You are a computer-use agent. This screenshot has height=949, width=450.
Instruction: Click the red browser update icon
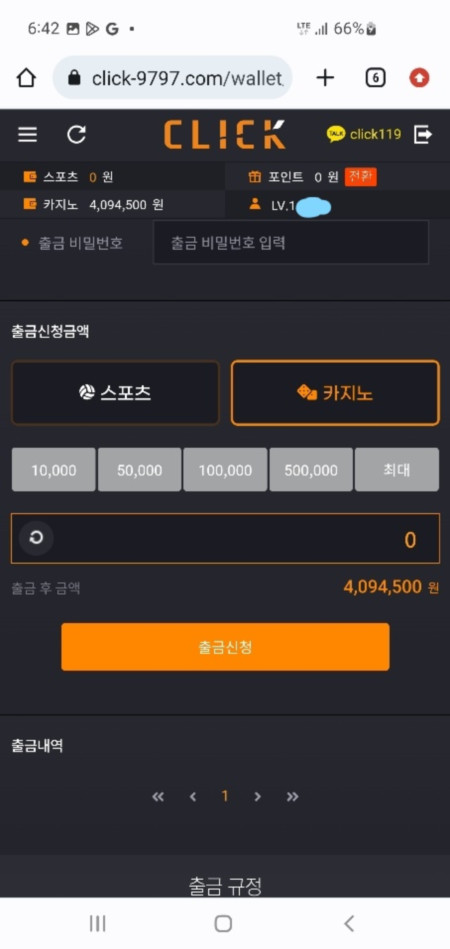[419, 77]
